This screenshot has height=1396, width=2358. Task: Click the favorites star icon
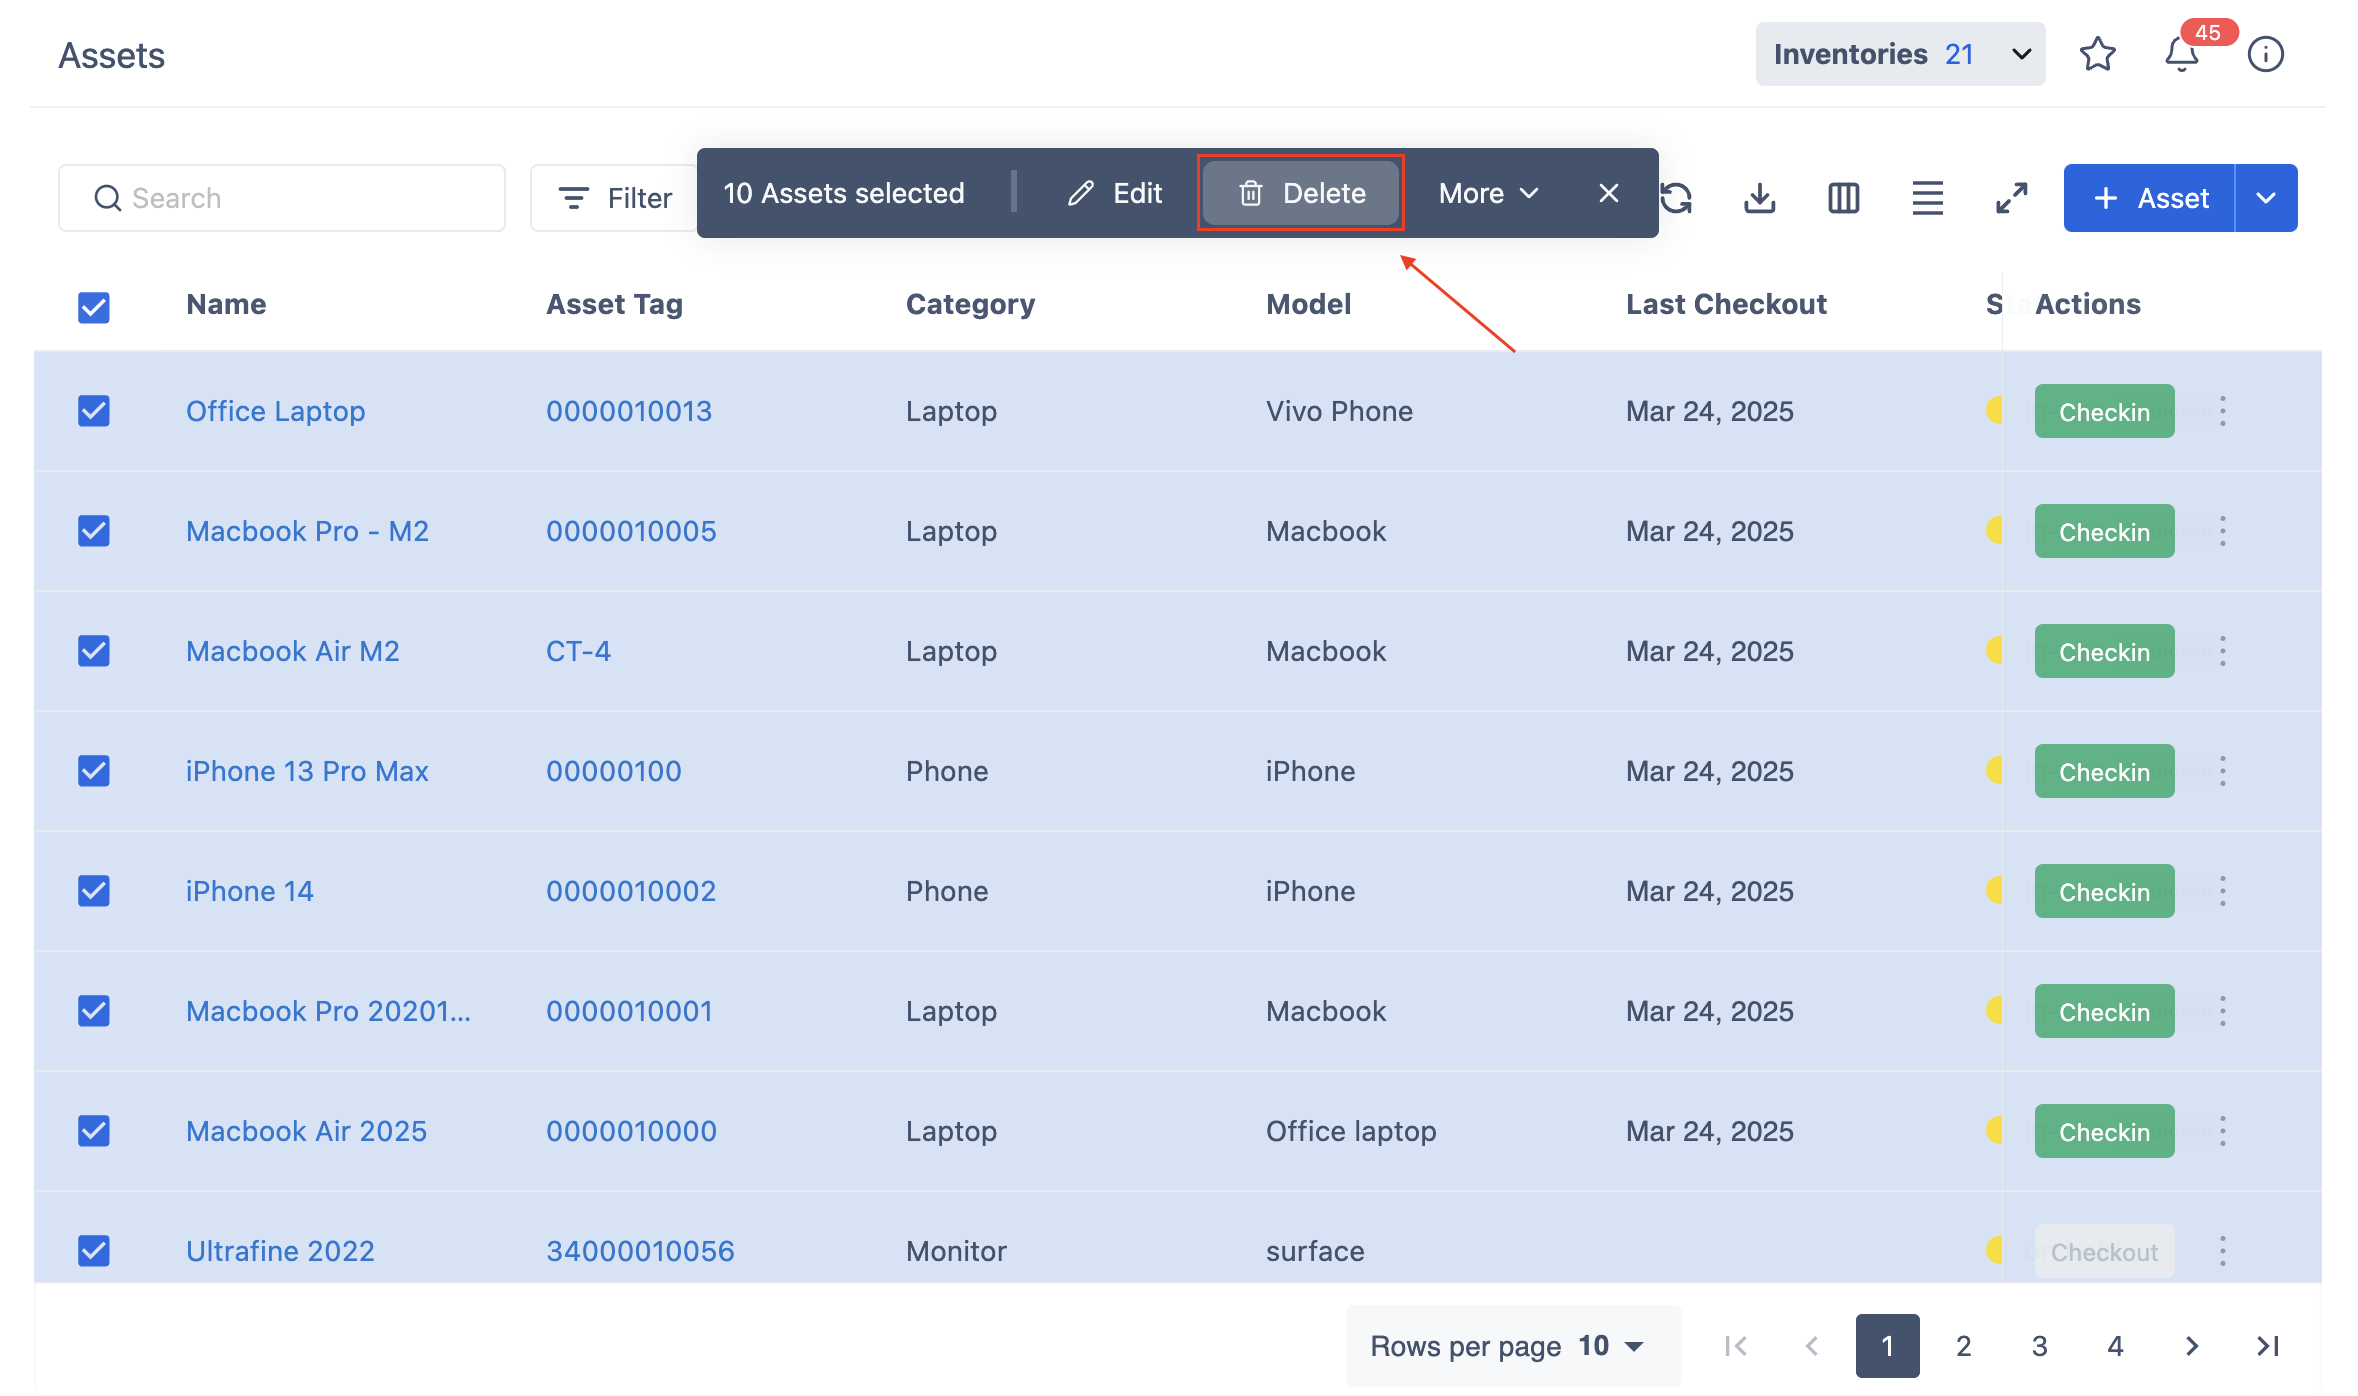click(x=2097, y=54)
